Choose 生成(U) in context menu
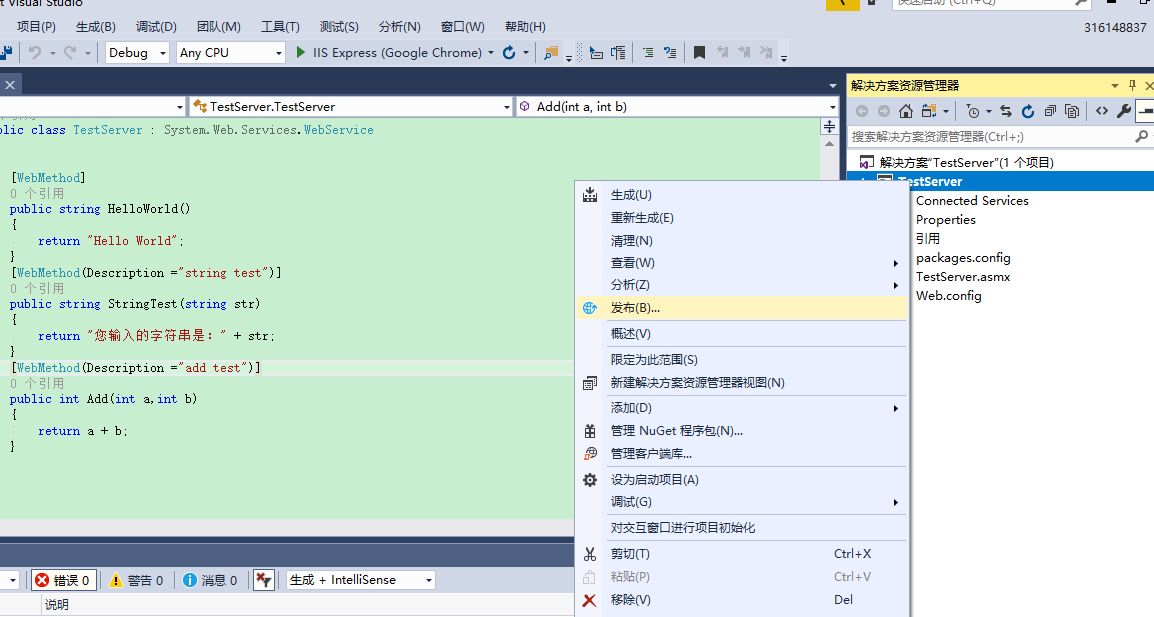 [x=741, y=195]
